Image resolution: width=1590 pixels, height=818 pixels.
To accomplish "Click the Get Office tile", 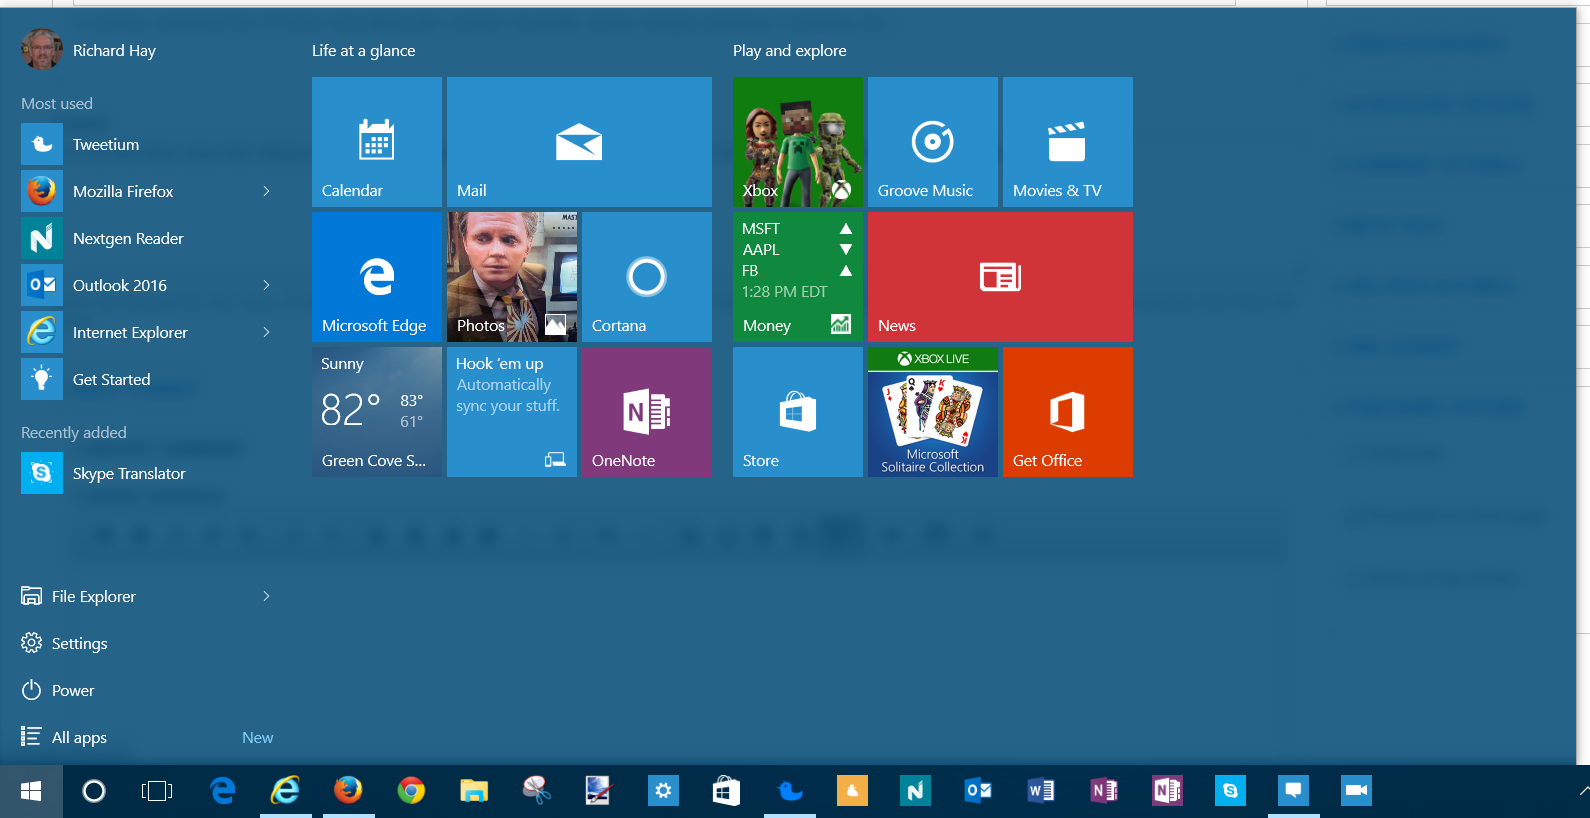I will click(x=1067, y=412).
